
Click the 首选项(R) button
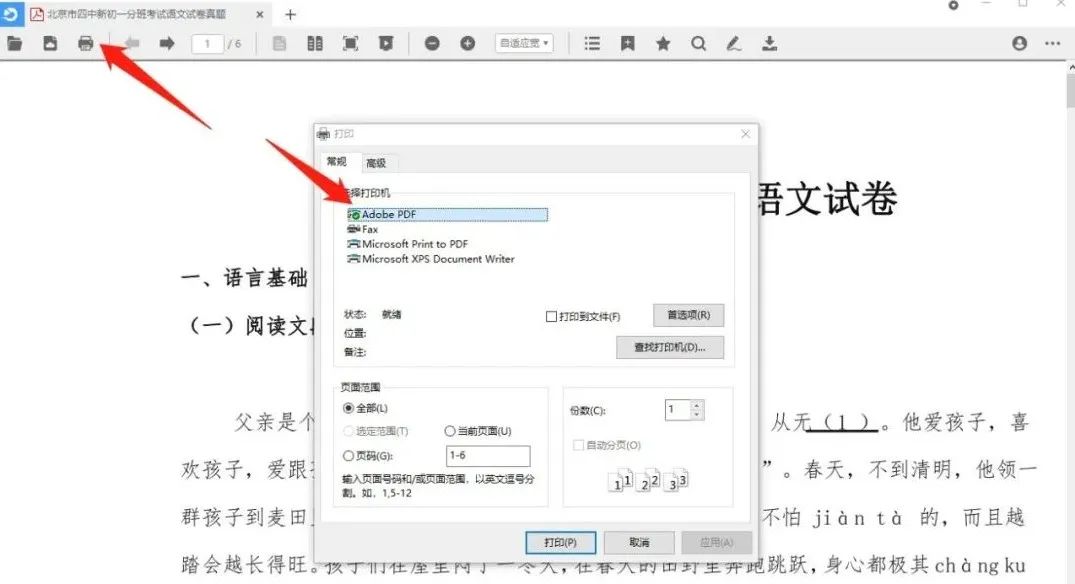688,315
